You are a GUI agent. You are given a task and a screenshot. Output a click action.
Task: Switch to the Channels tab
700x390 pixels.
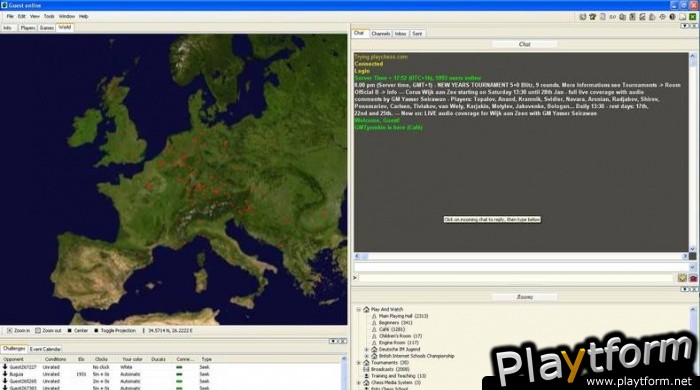(x=380, y=33)
